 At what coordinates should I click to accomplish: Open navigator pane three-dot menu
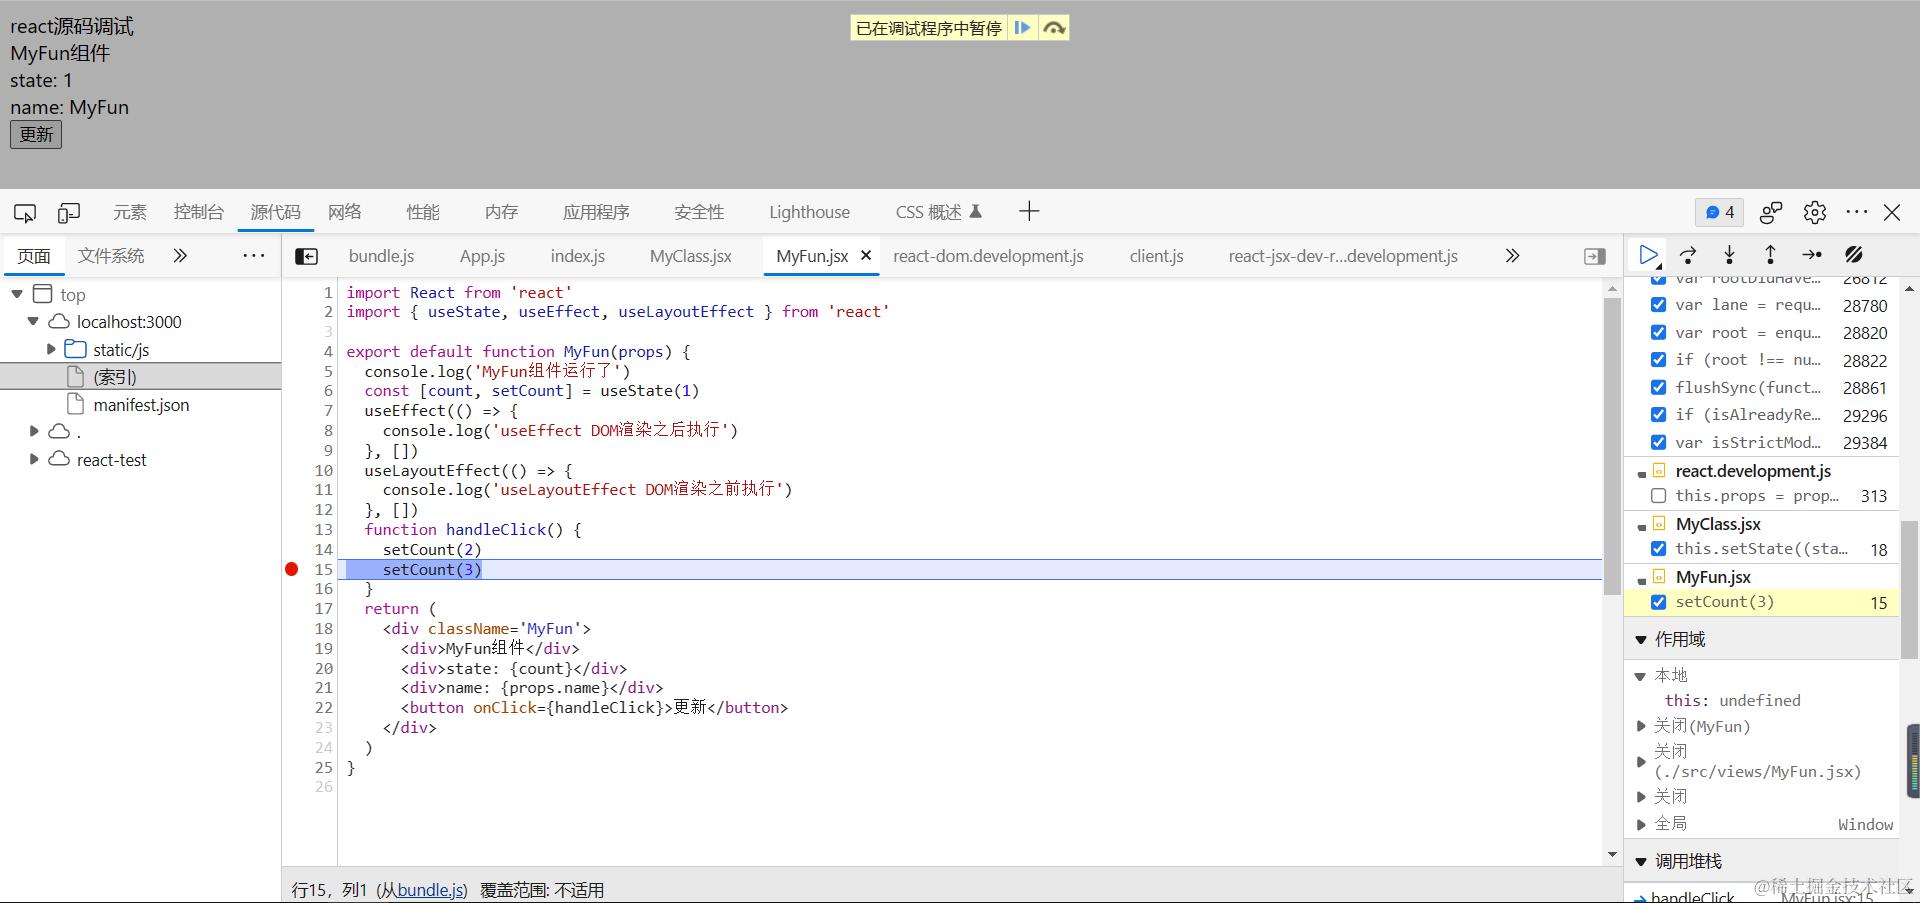[x=254, y=256]
